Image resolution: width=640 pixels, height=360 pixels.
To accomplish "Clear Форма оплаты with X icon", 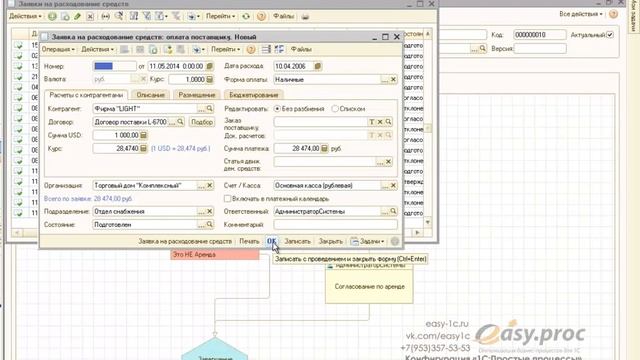I will [393, 80].
